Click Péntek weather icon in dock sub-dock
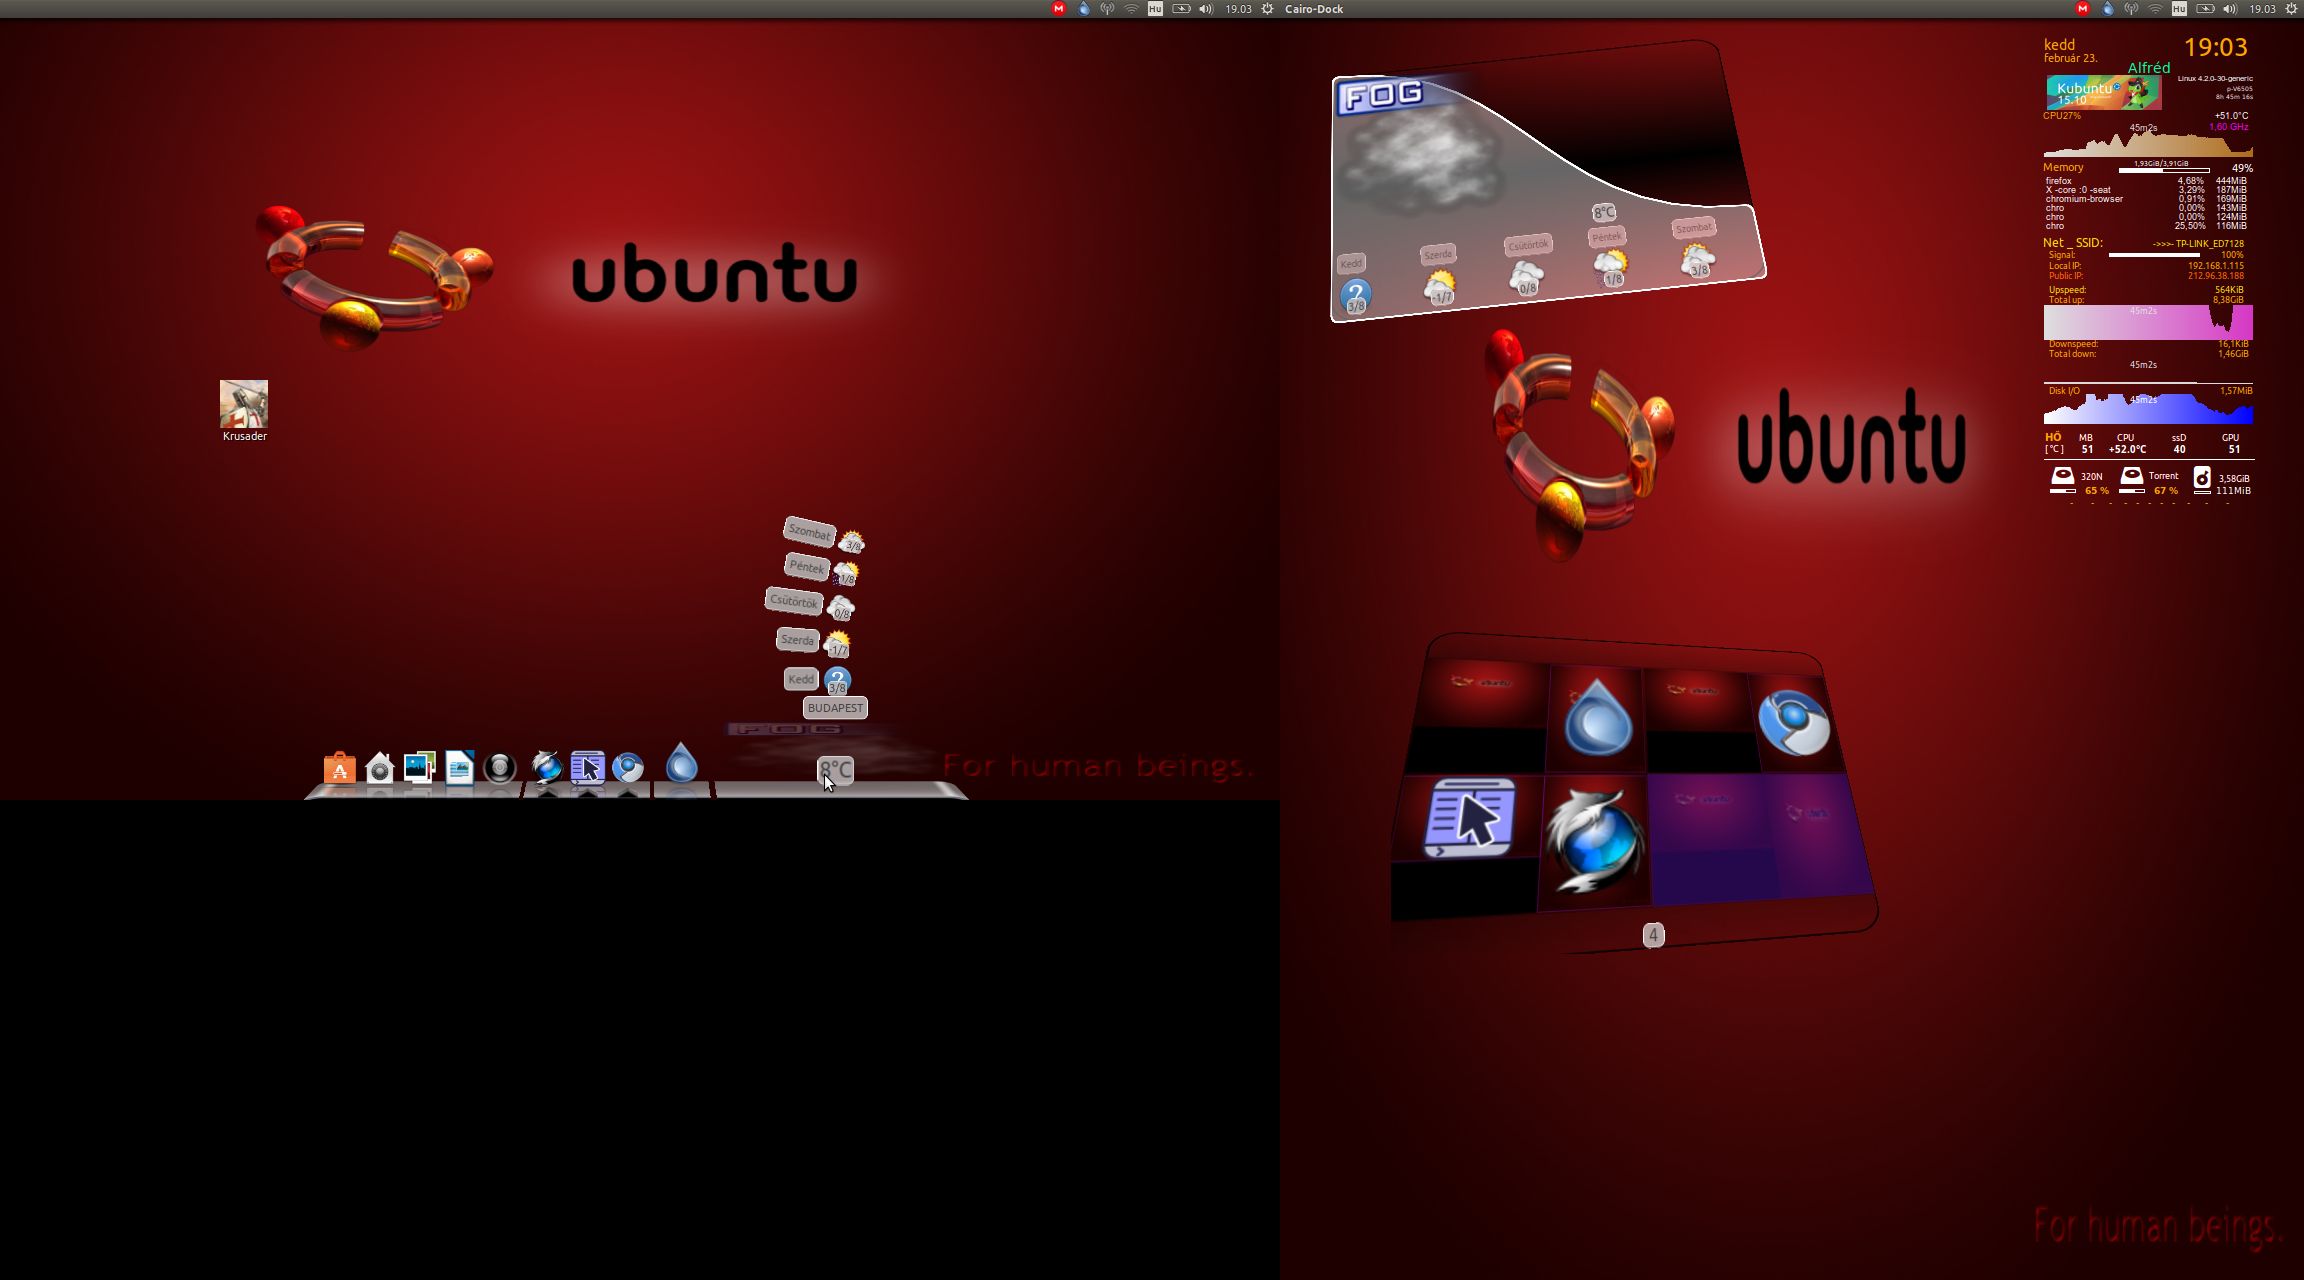Screen dimensions: 2304x1280 pyautogui.click(x=846, y=574)
